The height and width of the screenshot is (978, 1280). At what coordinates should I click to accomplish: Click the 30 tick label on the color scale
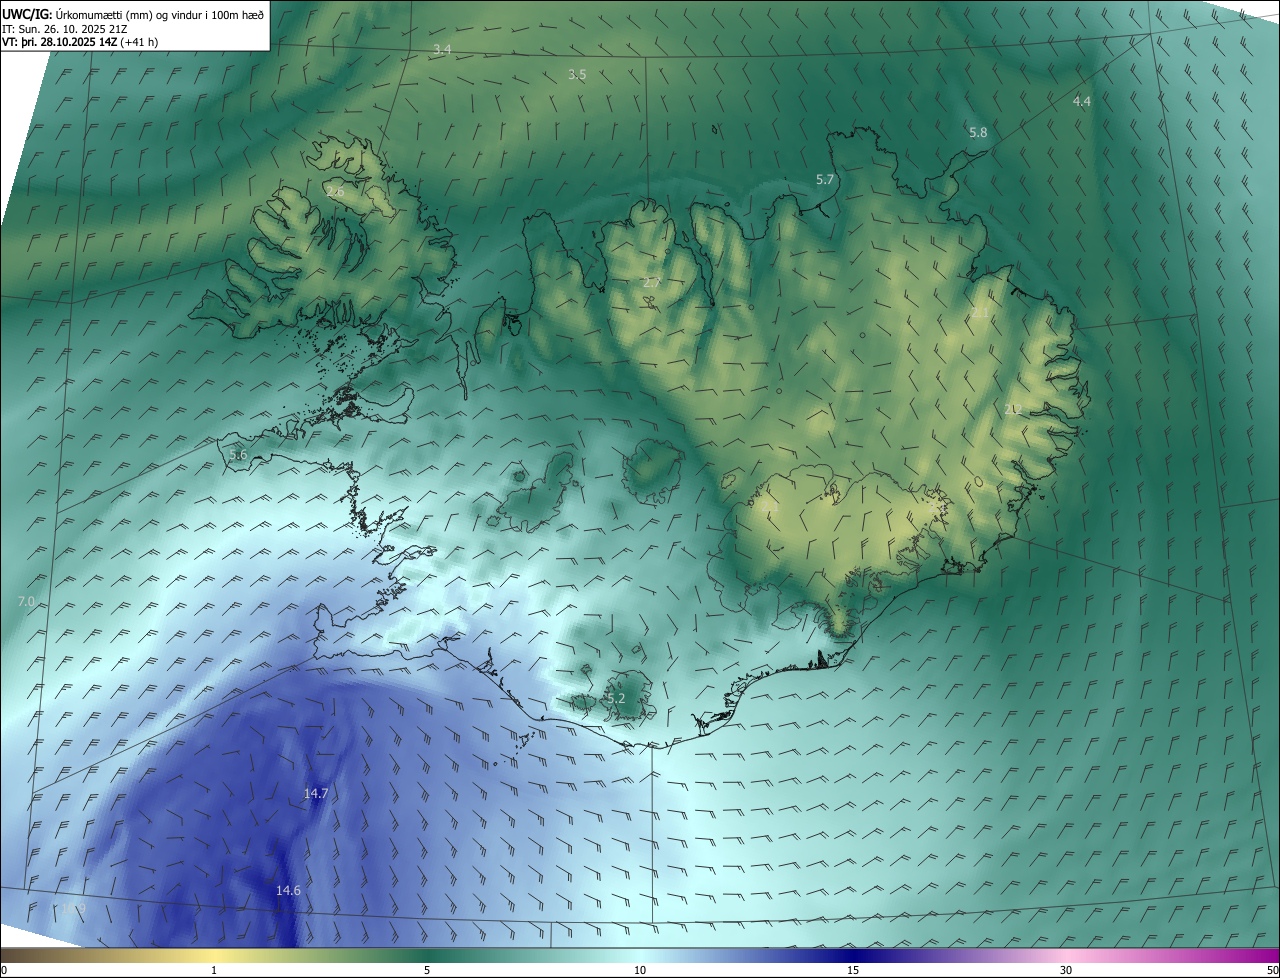[x=1066, y=970]
